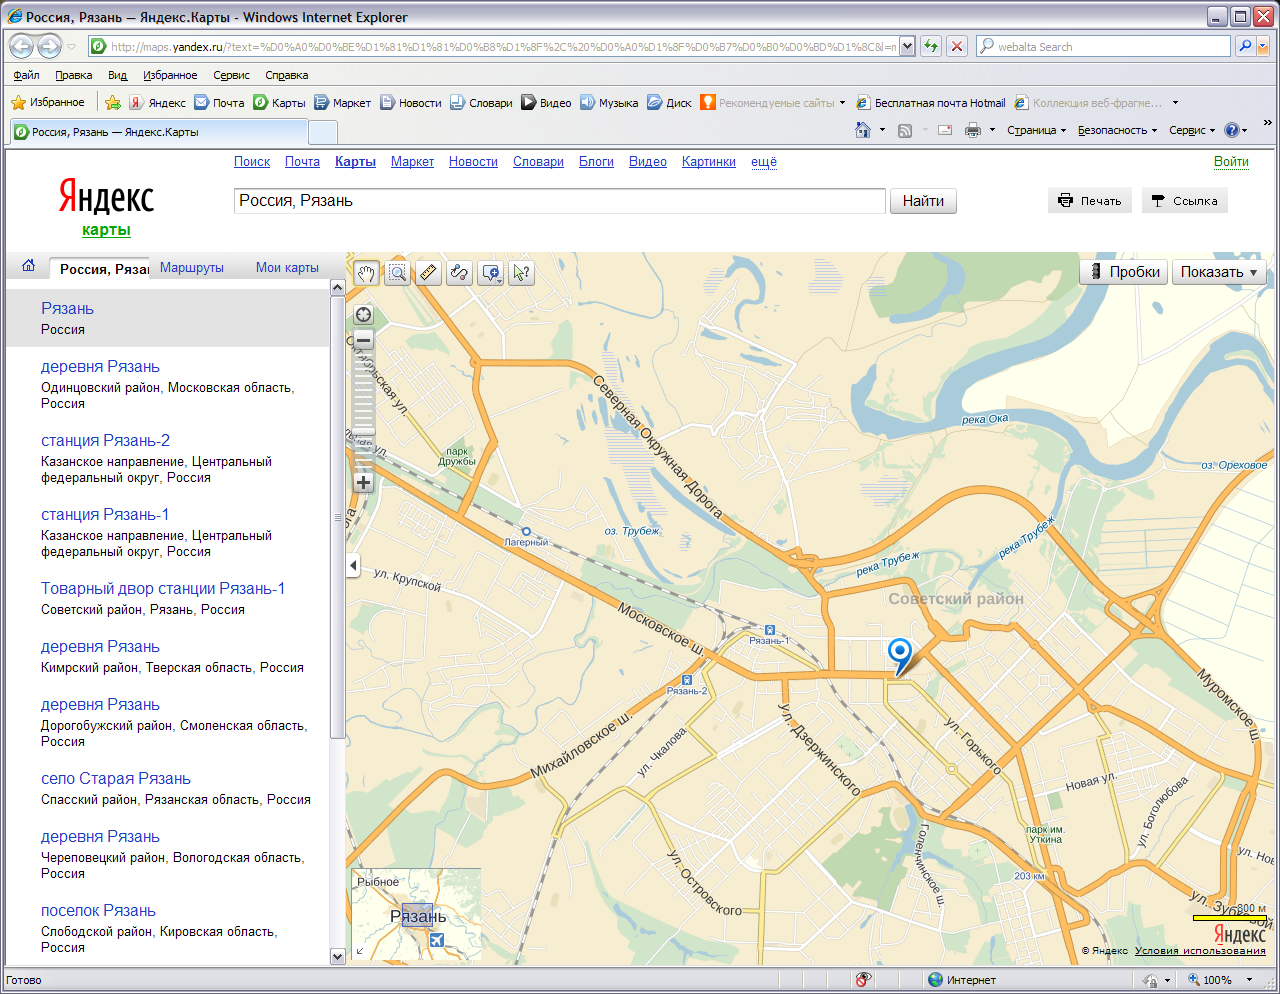Click the IE print toolbar icon
Viewport: 1280px width, 994px height.
pyautogui.click(x=973, y=130)
